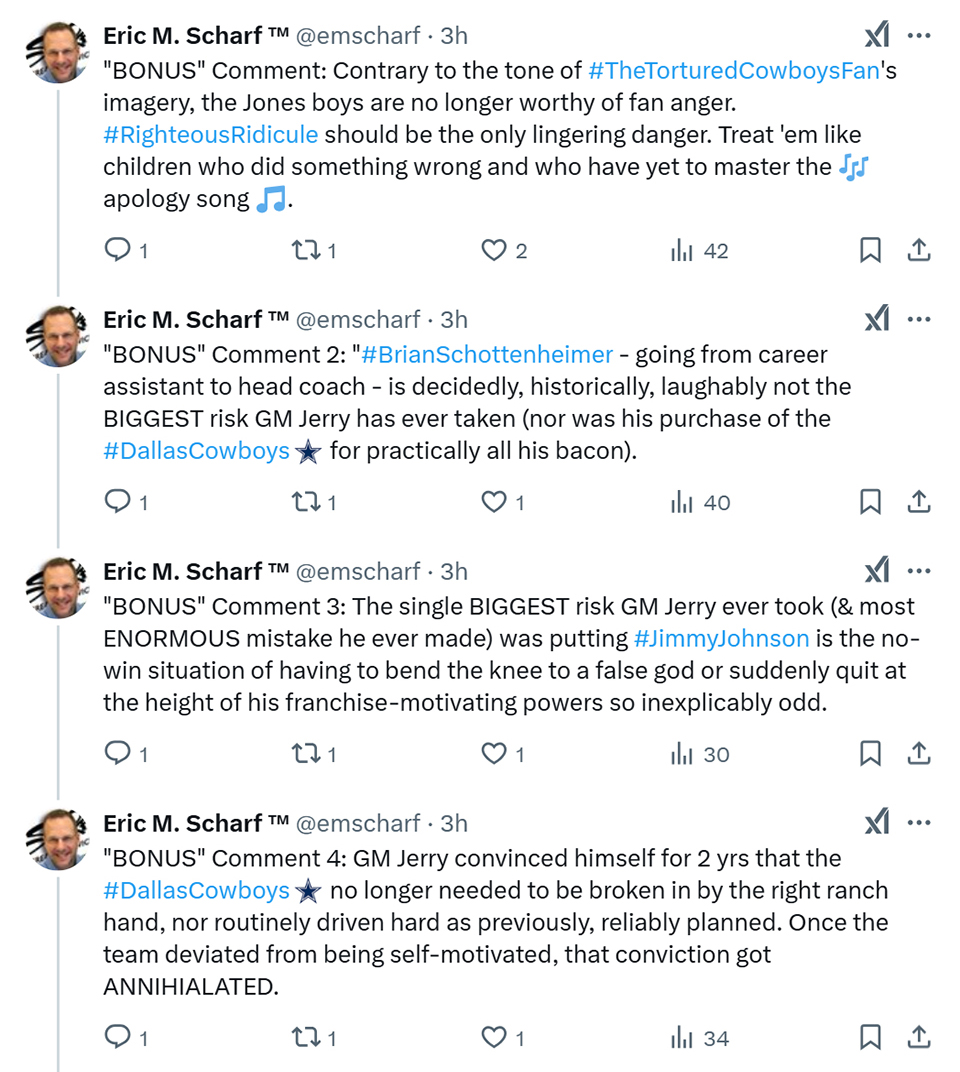Like the tweet mentioning #JimmyJohnson
The height and width of the screenshot is (1072, 960).
point(503,753)
